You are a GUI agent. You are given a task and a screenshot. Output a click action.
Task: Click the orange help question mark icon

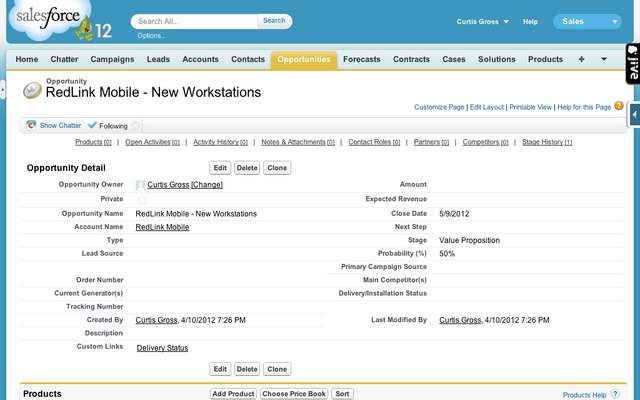point(619,106)
